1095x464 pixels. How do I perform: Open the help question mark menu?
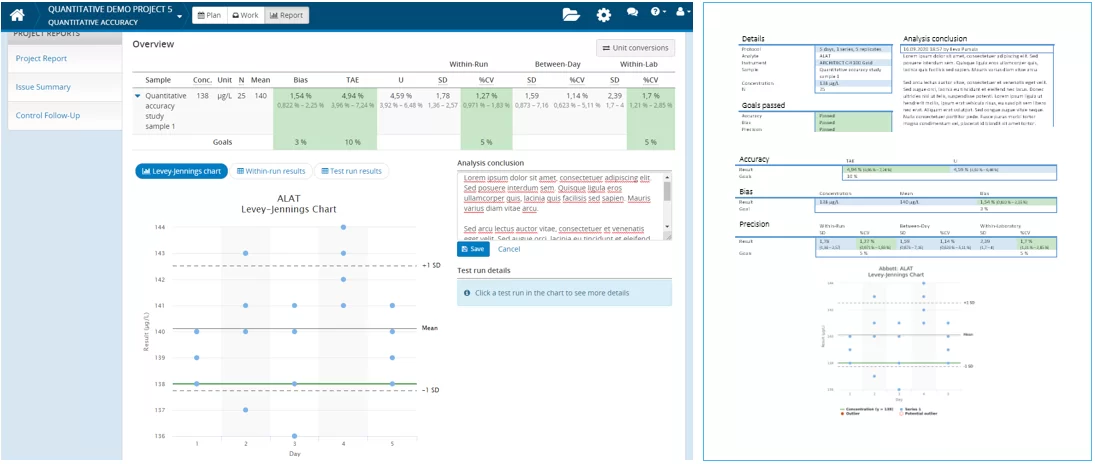click(658, 14)
